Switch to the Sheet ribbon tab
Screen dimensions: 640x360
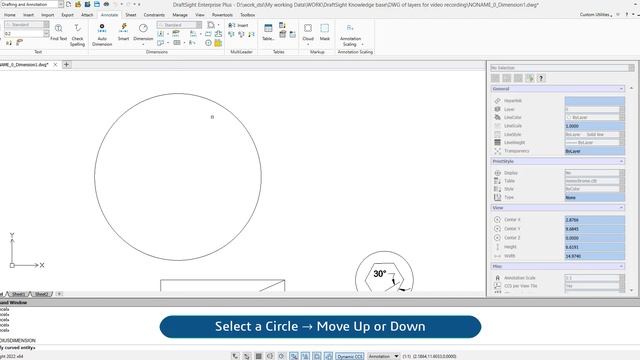click(131, 15)
